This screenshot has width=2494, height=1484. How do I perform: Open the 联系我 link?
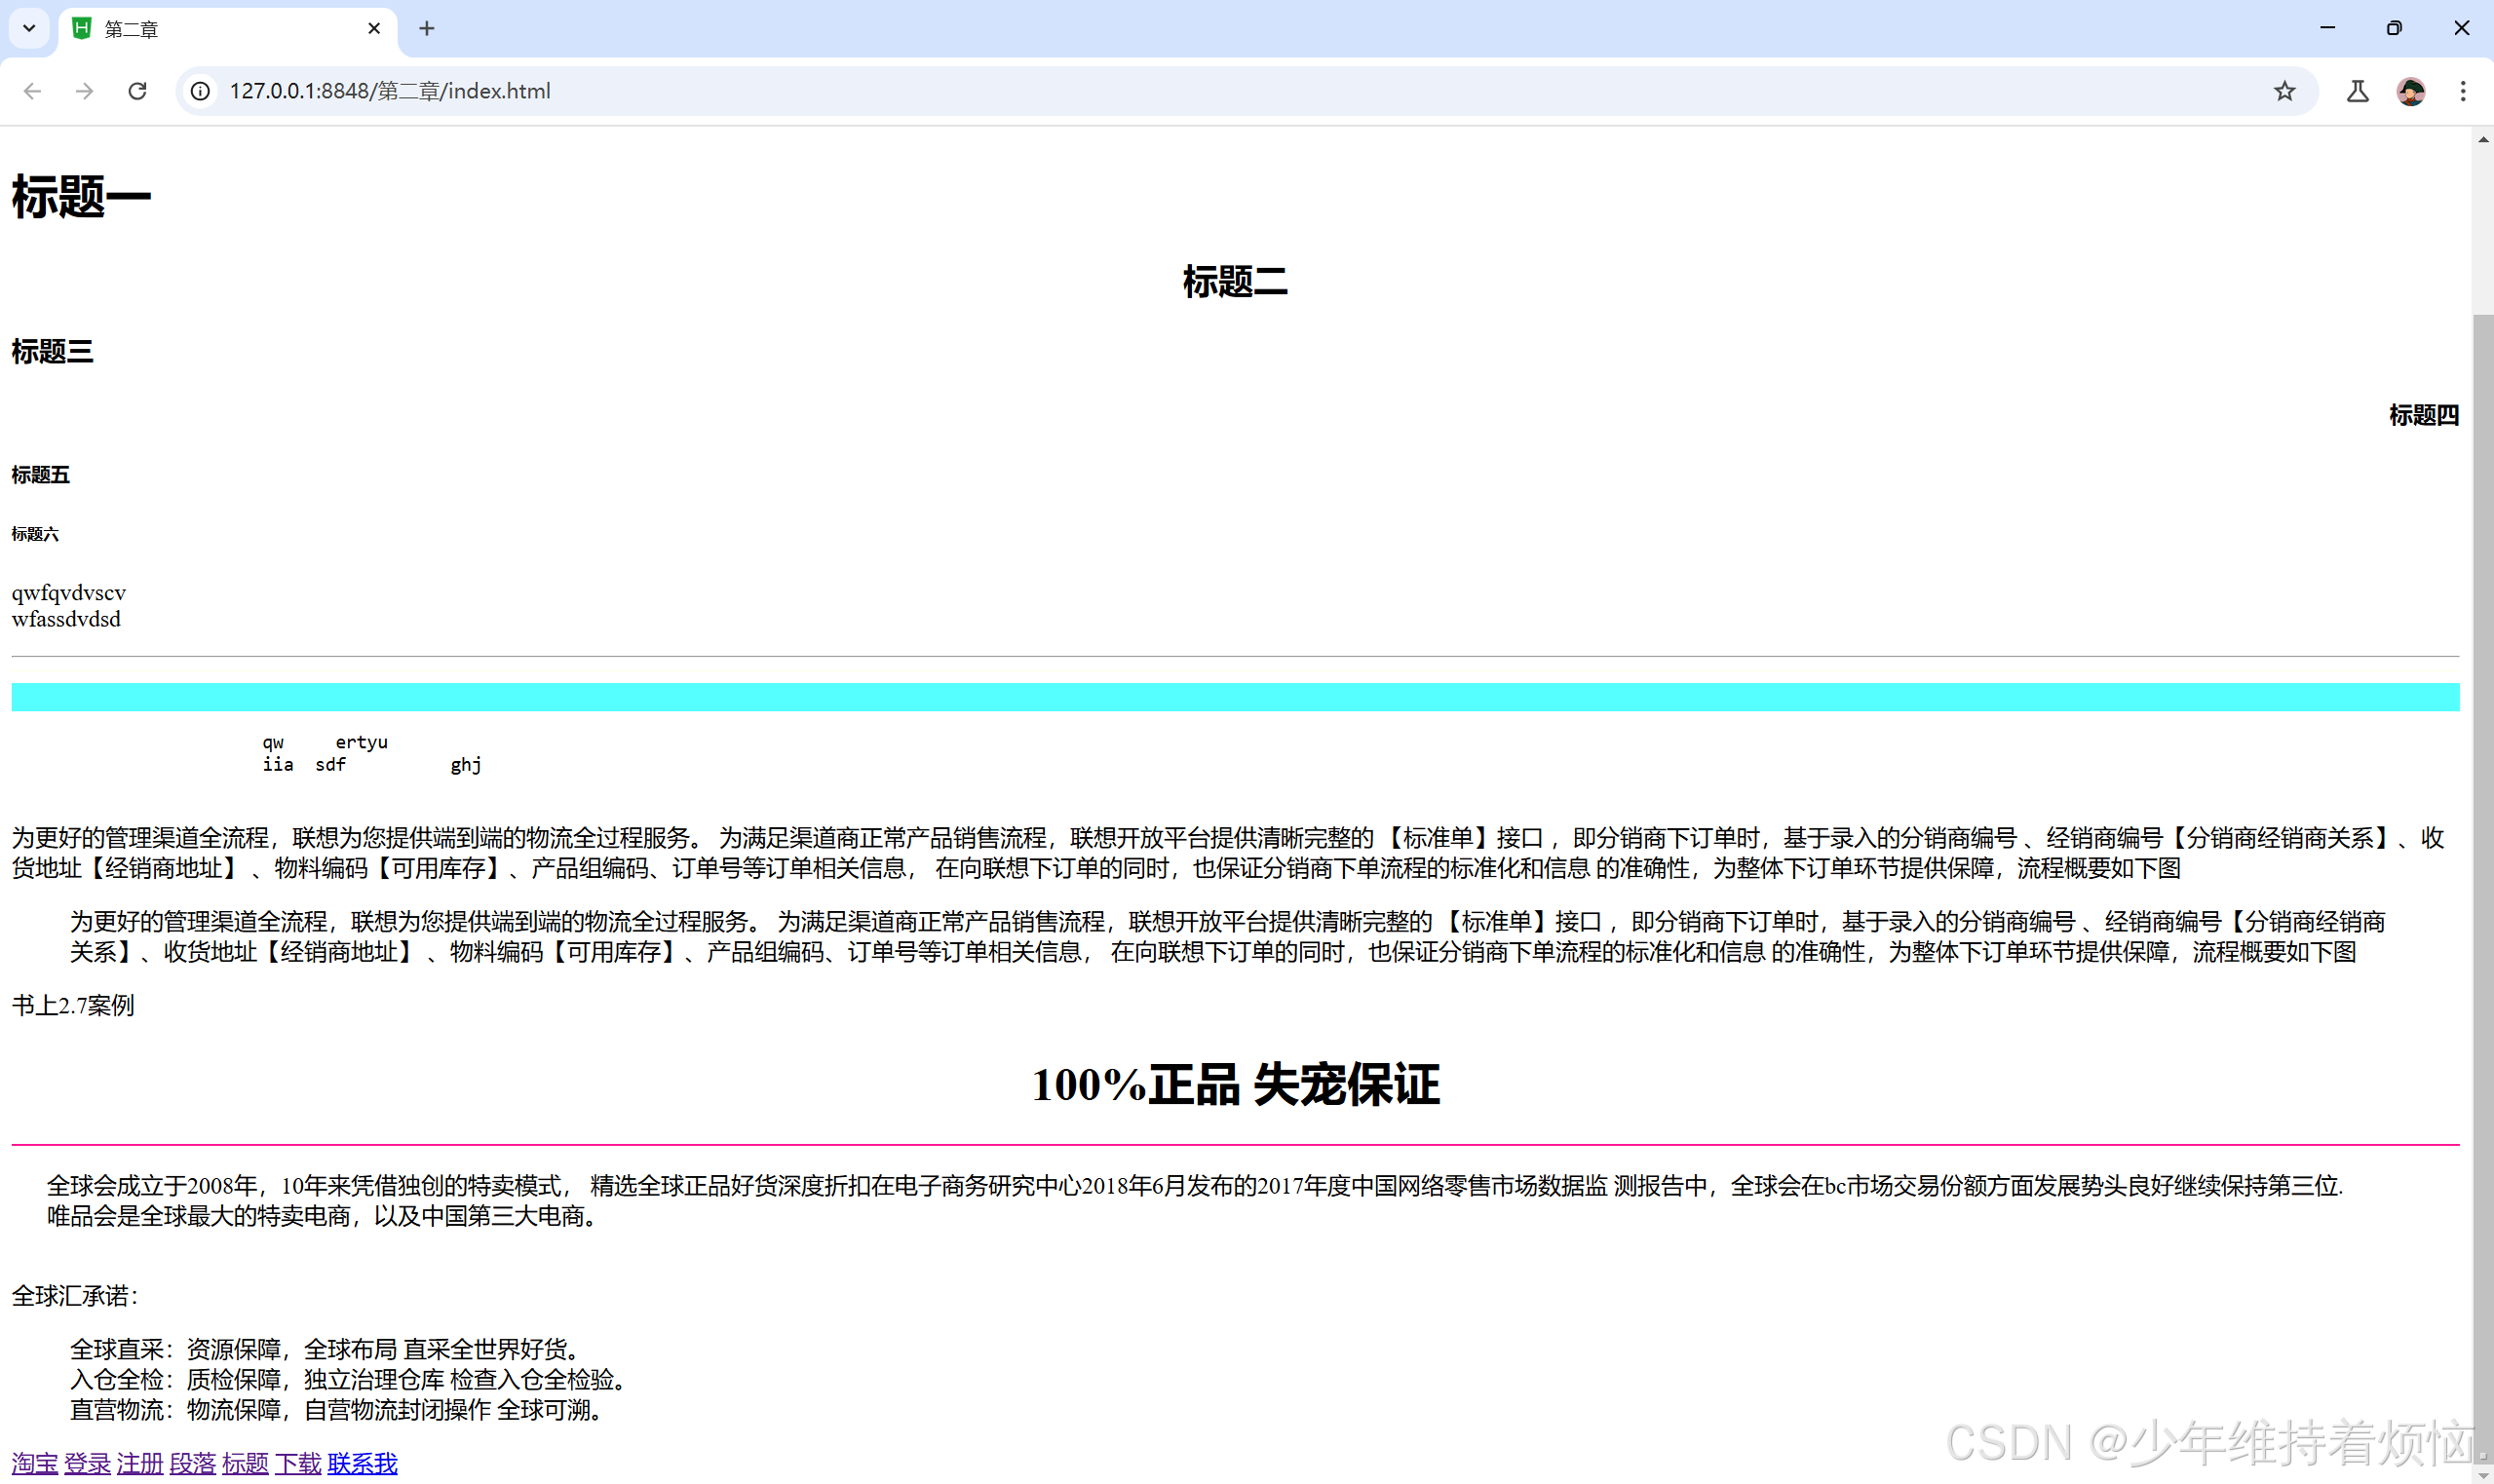coord(362,1463)
